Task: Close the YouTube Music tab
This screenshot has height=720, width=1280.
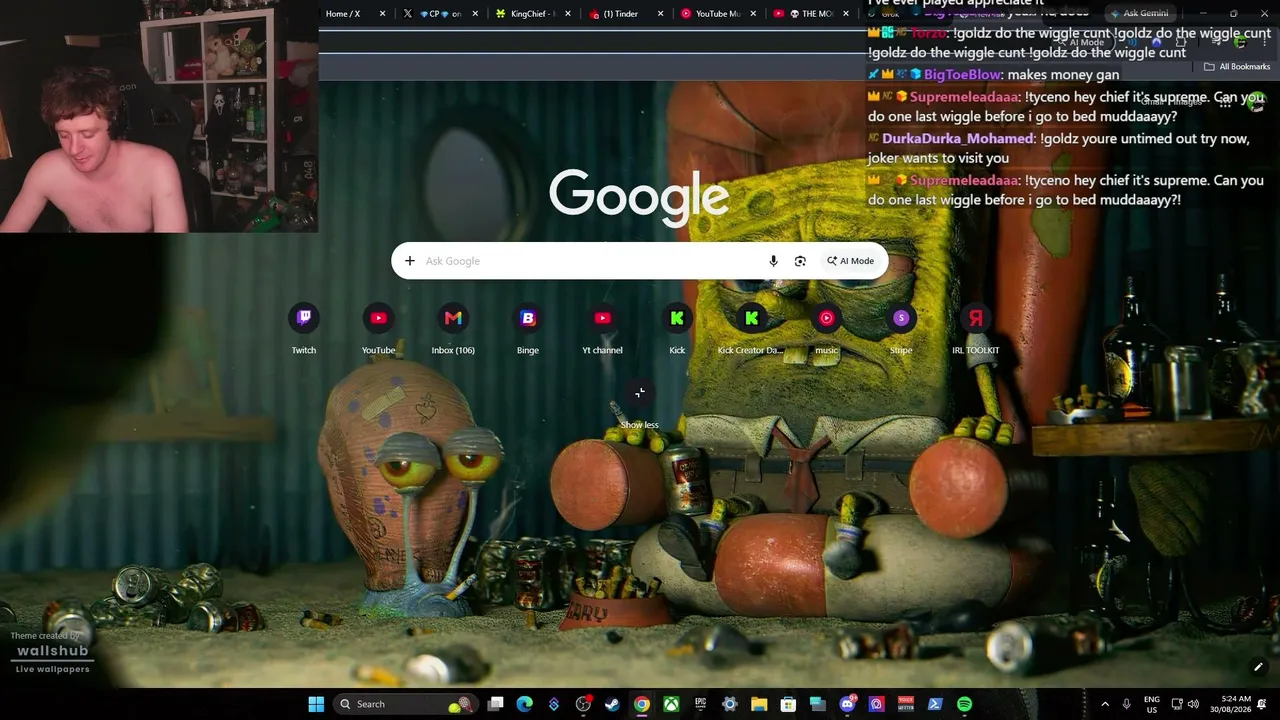Action: tap(752, 14)
